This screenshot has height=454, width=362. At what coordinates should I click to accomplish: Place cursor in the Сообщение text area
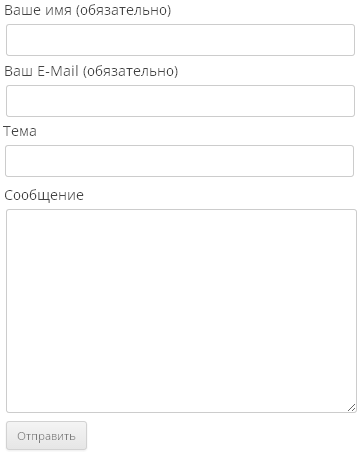pos(181,311)
